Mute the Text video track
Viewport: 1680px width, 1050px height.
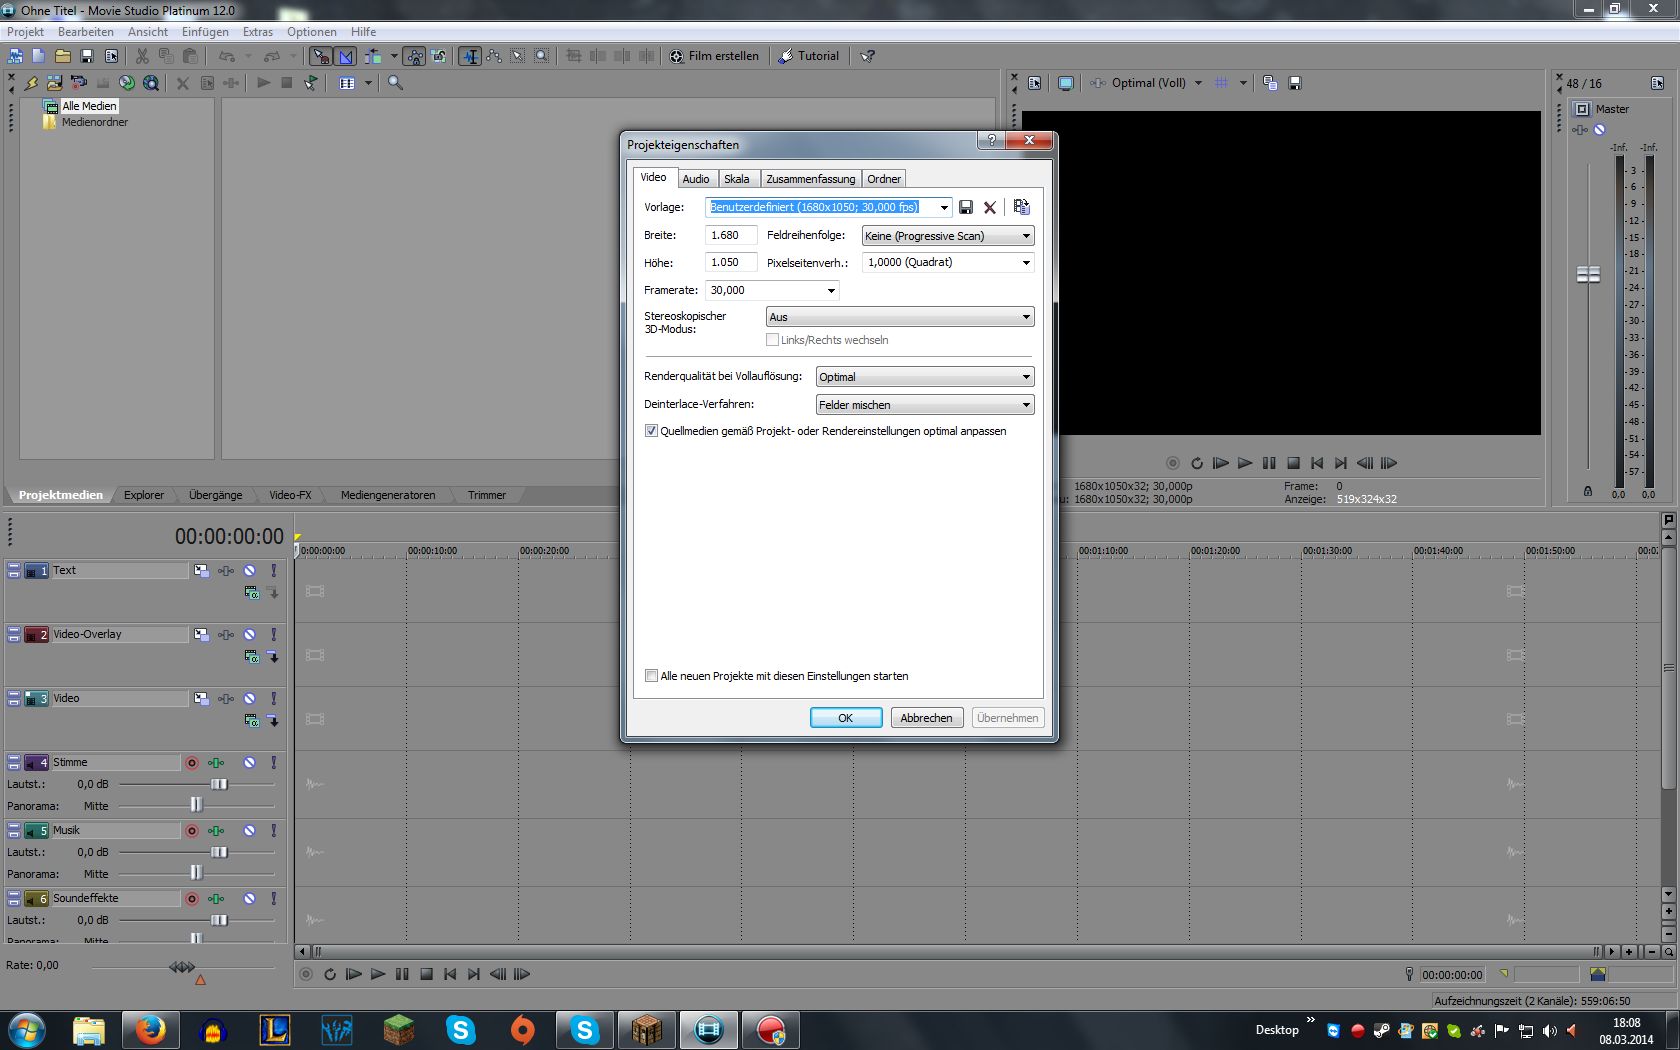[250, 571]
